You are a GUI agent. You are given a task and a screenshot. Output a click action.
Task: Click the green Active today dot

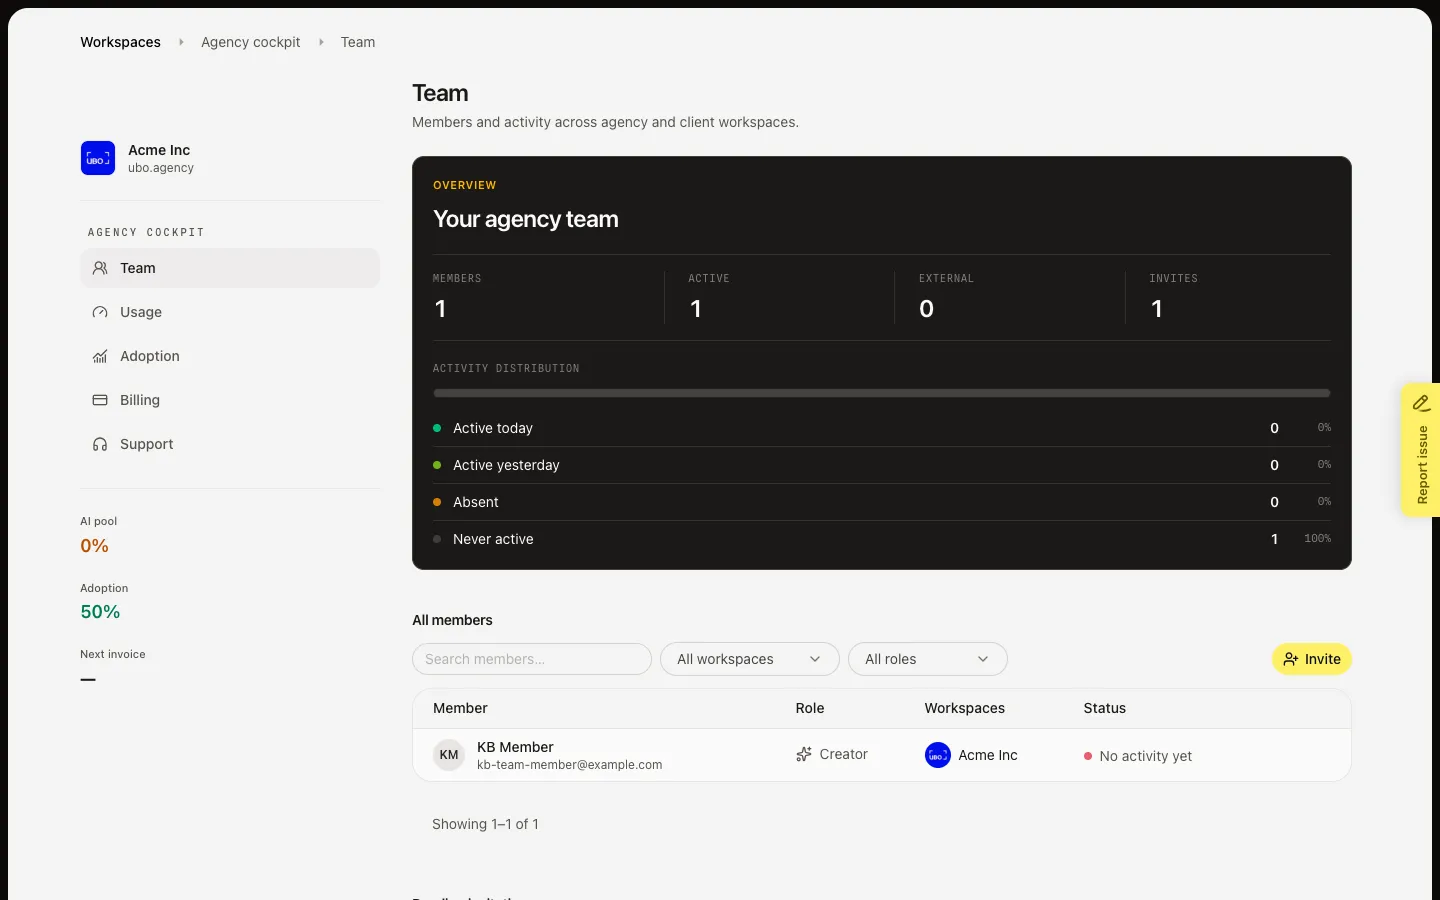(x=437, y=428)
